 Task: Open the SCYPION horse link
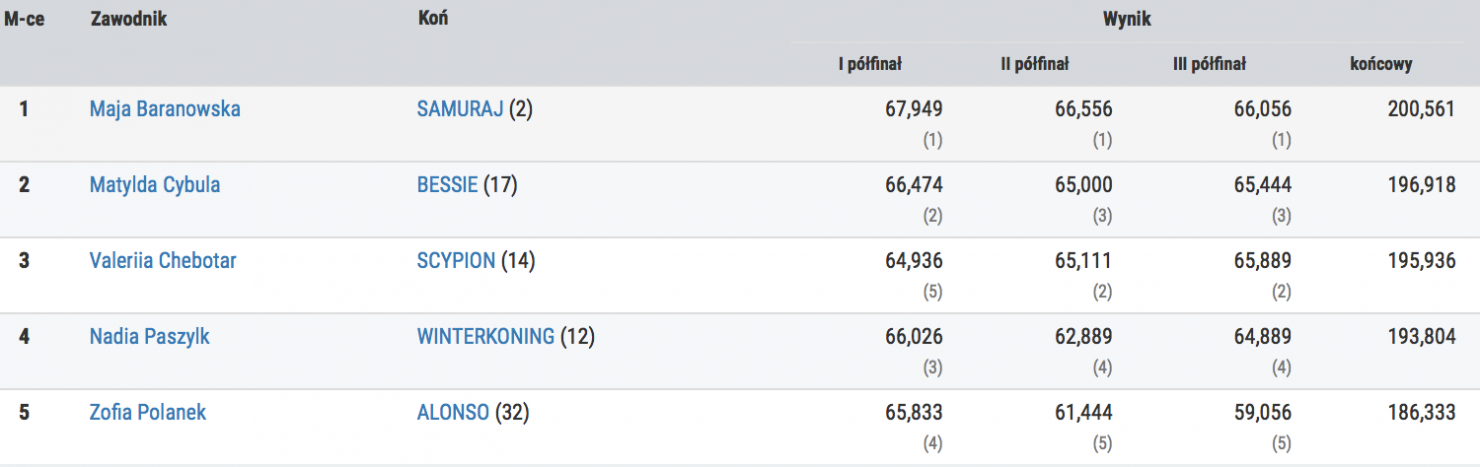456,261
